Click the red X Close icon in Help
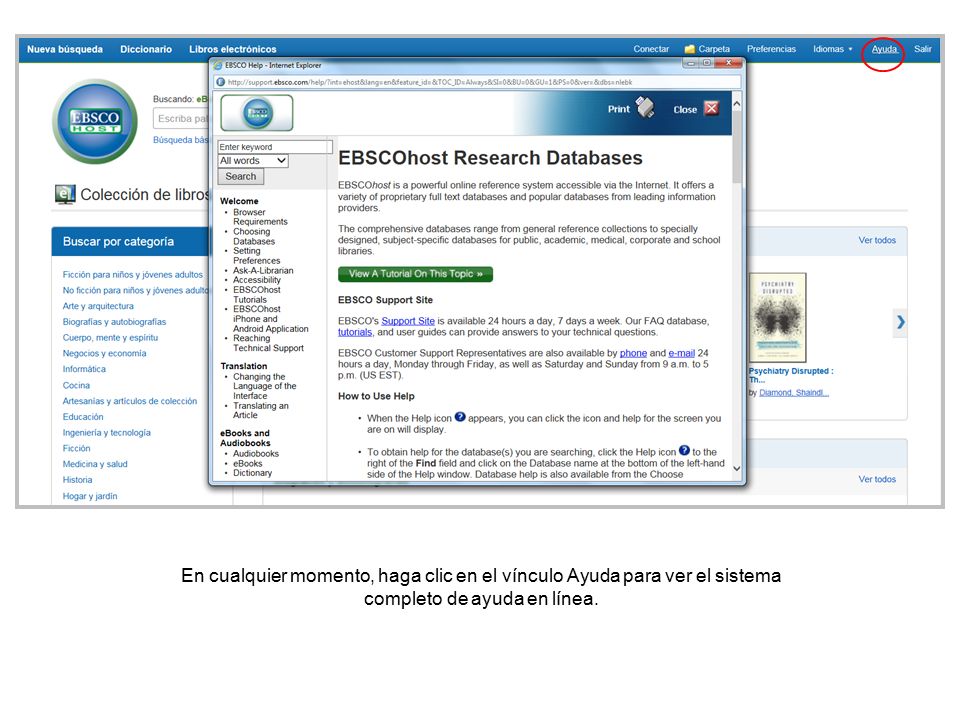 pyautogui.click(x=711, y=108)
